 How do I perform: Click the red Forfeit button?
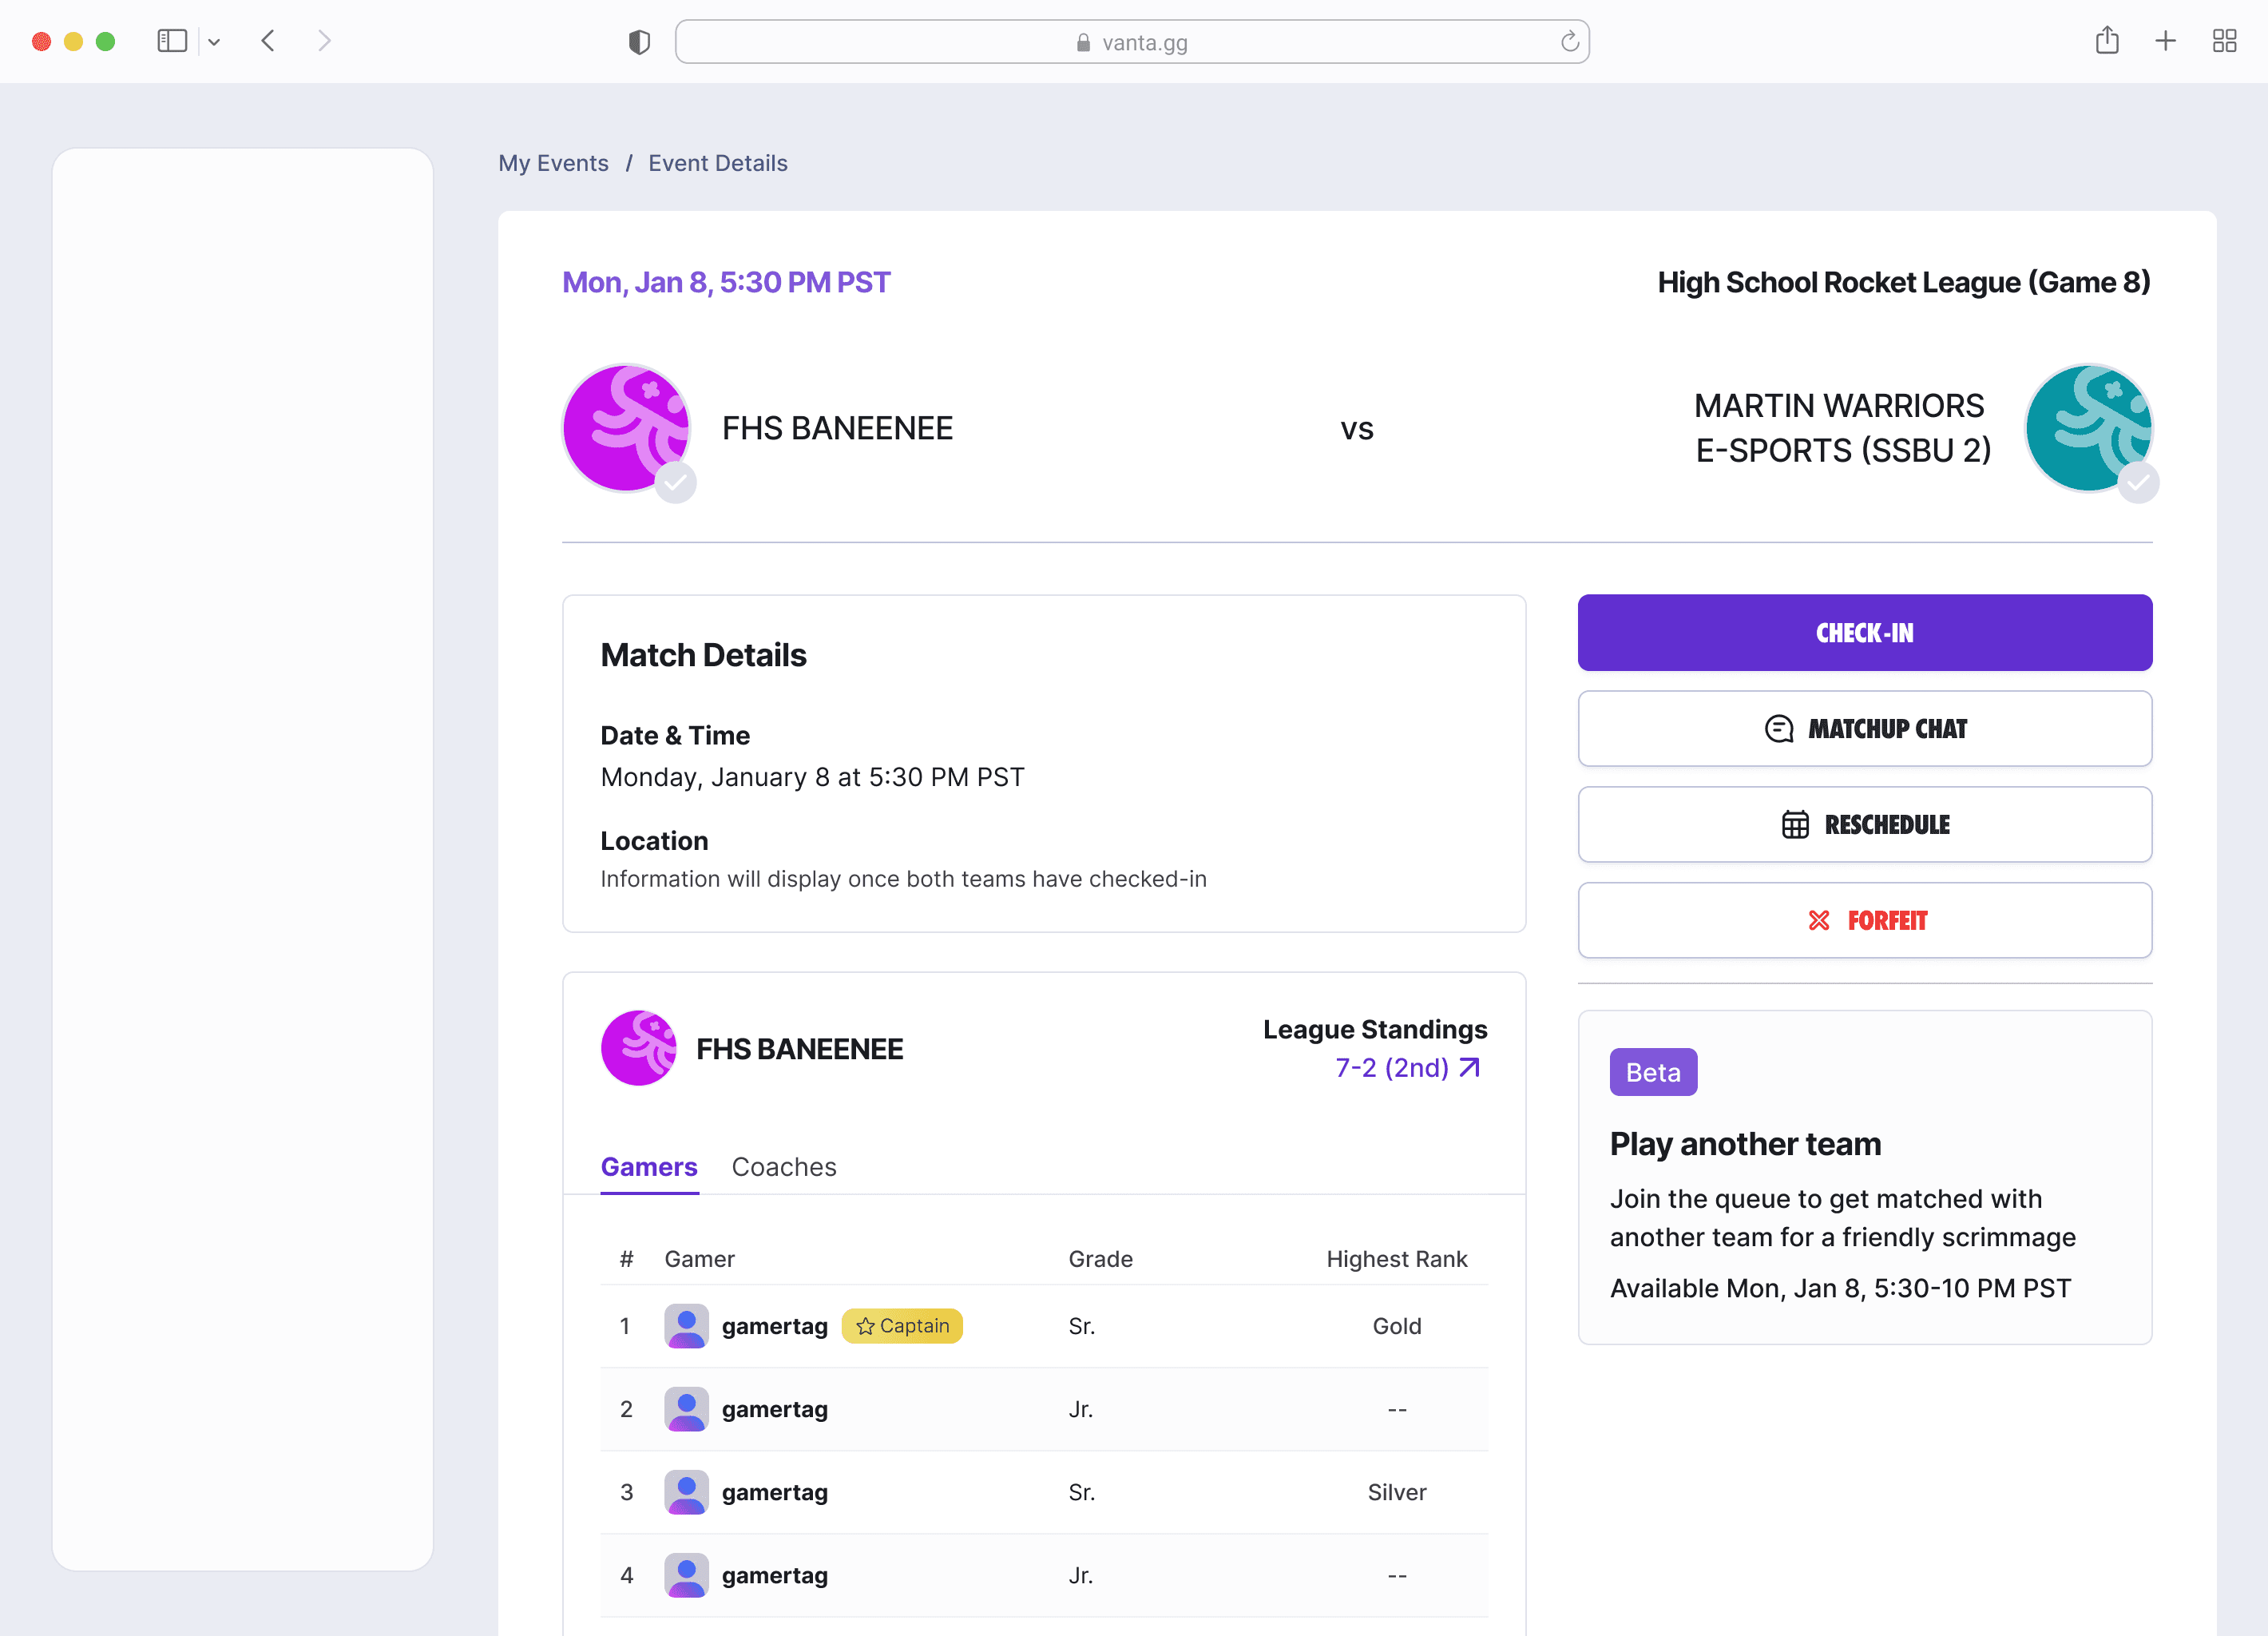(1864, 921)
